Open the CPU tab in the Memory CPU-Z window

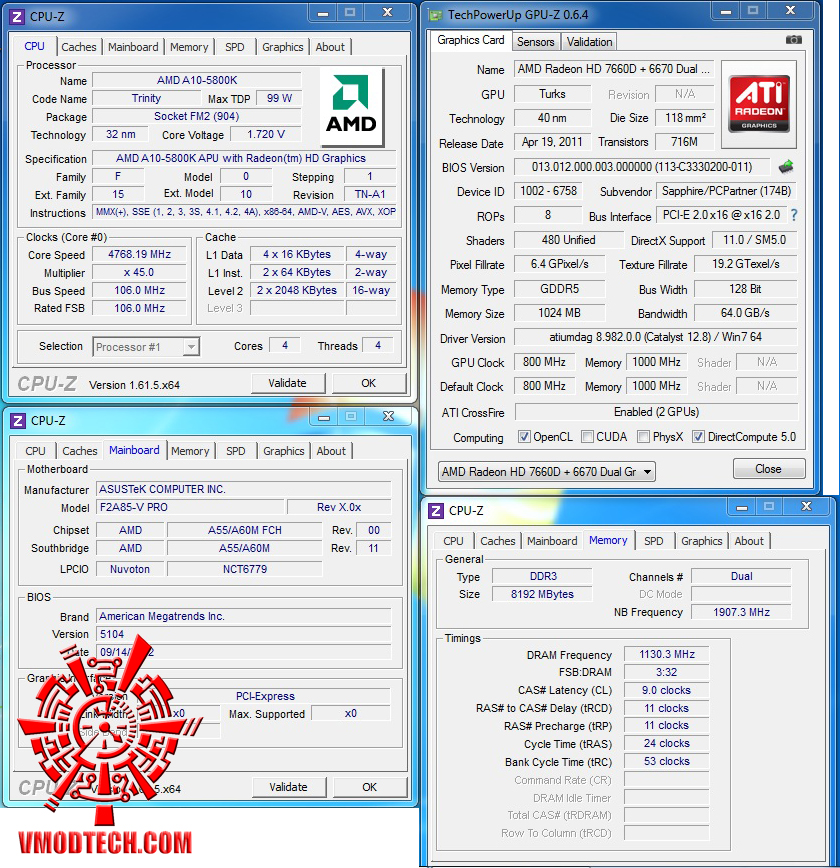tap(454, 541)
